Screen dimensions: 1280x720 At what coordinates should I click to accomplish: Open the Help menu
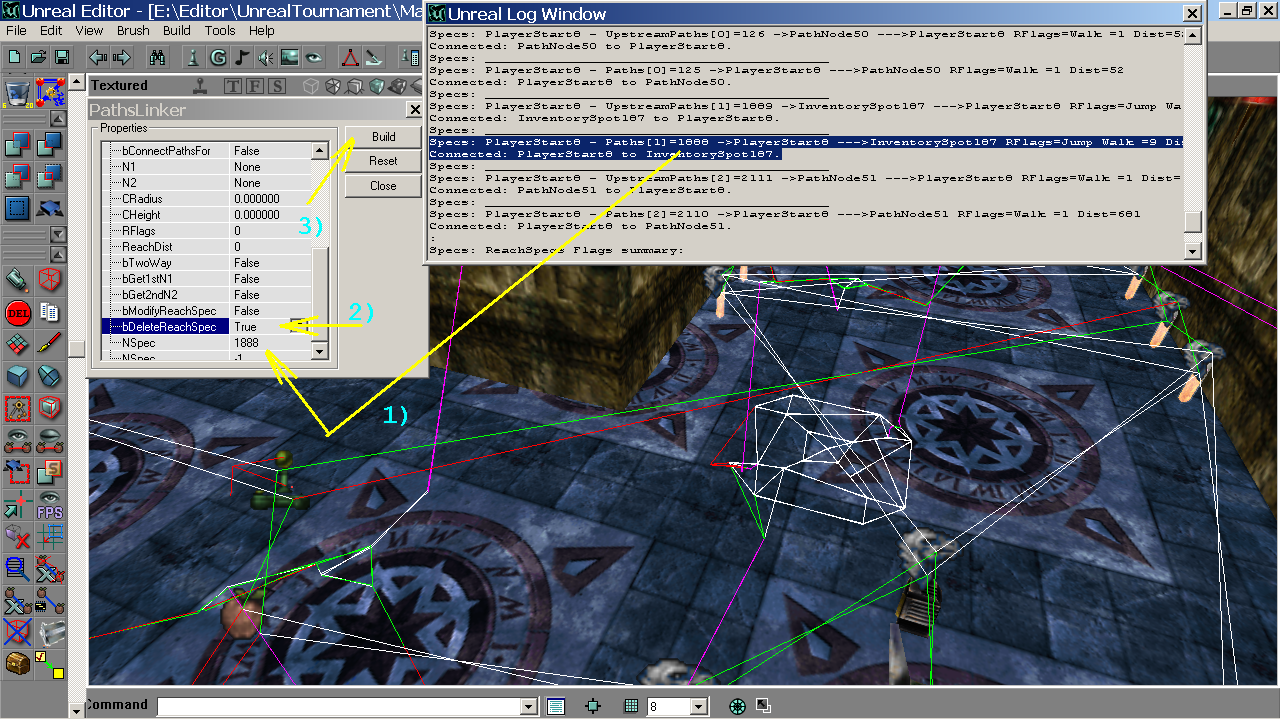pyautogui.click(x=262, y=31)
